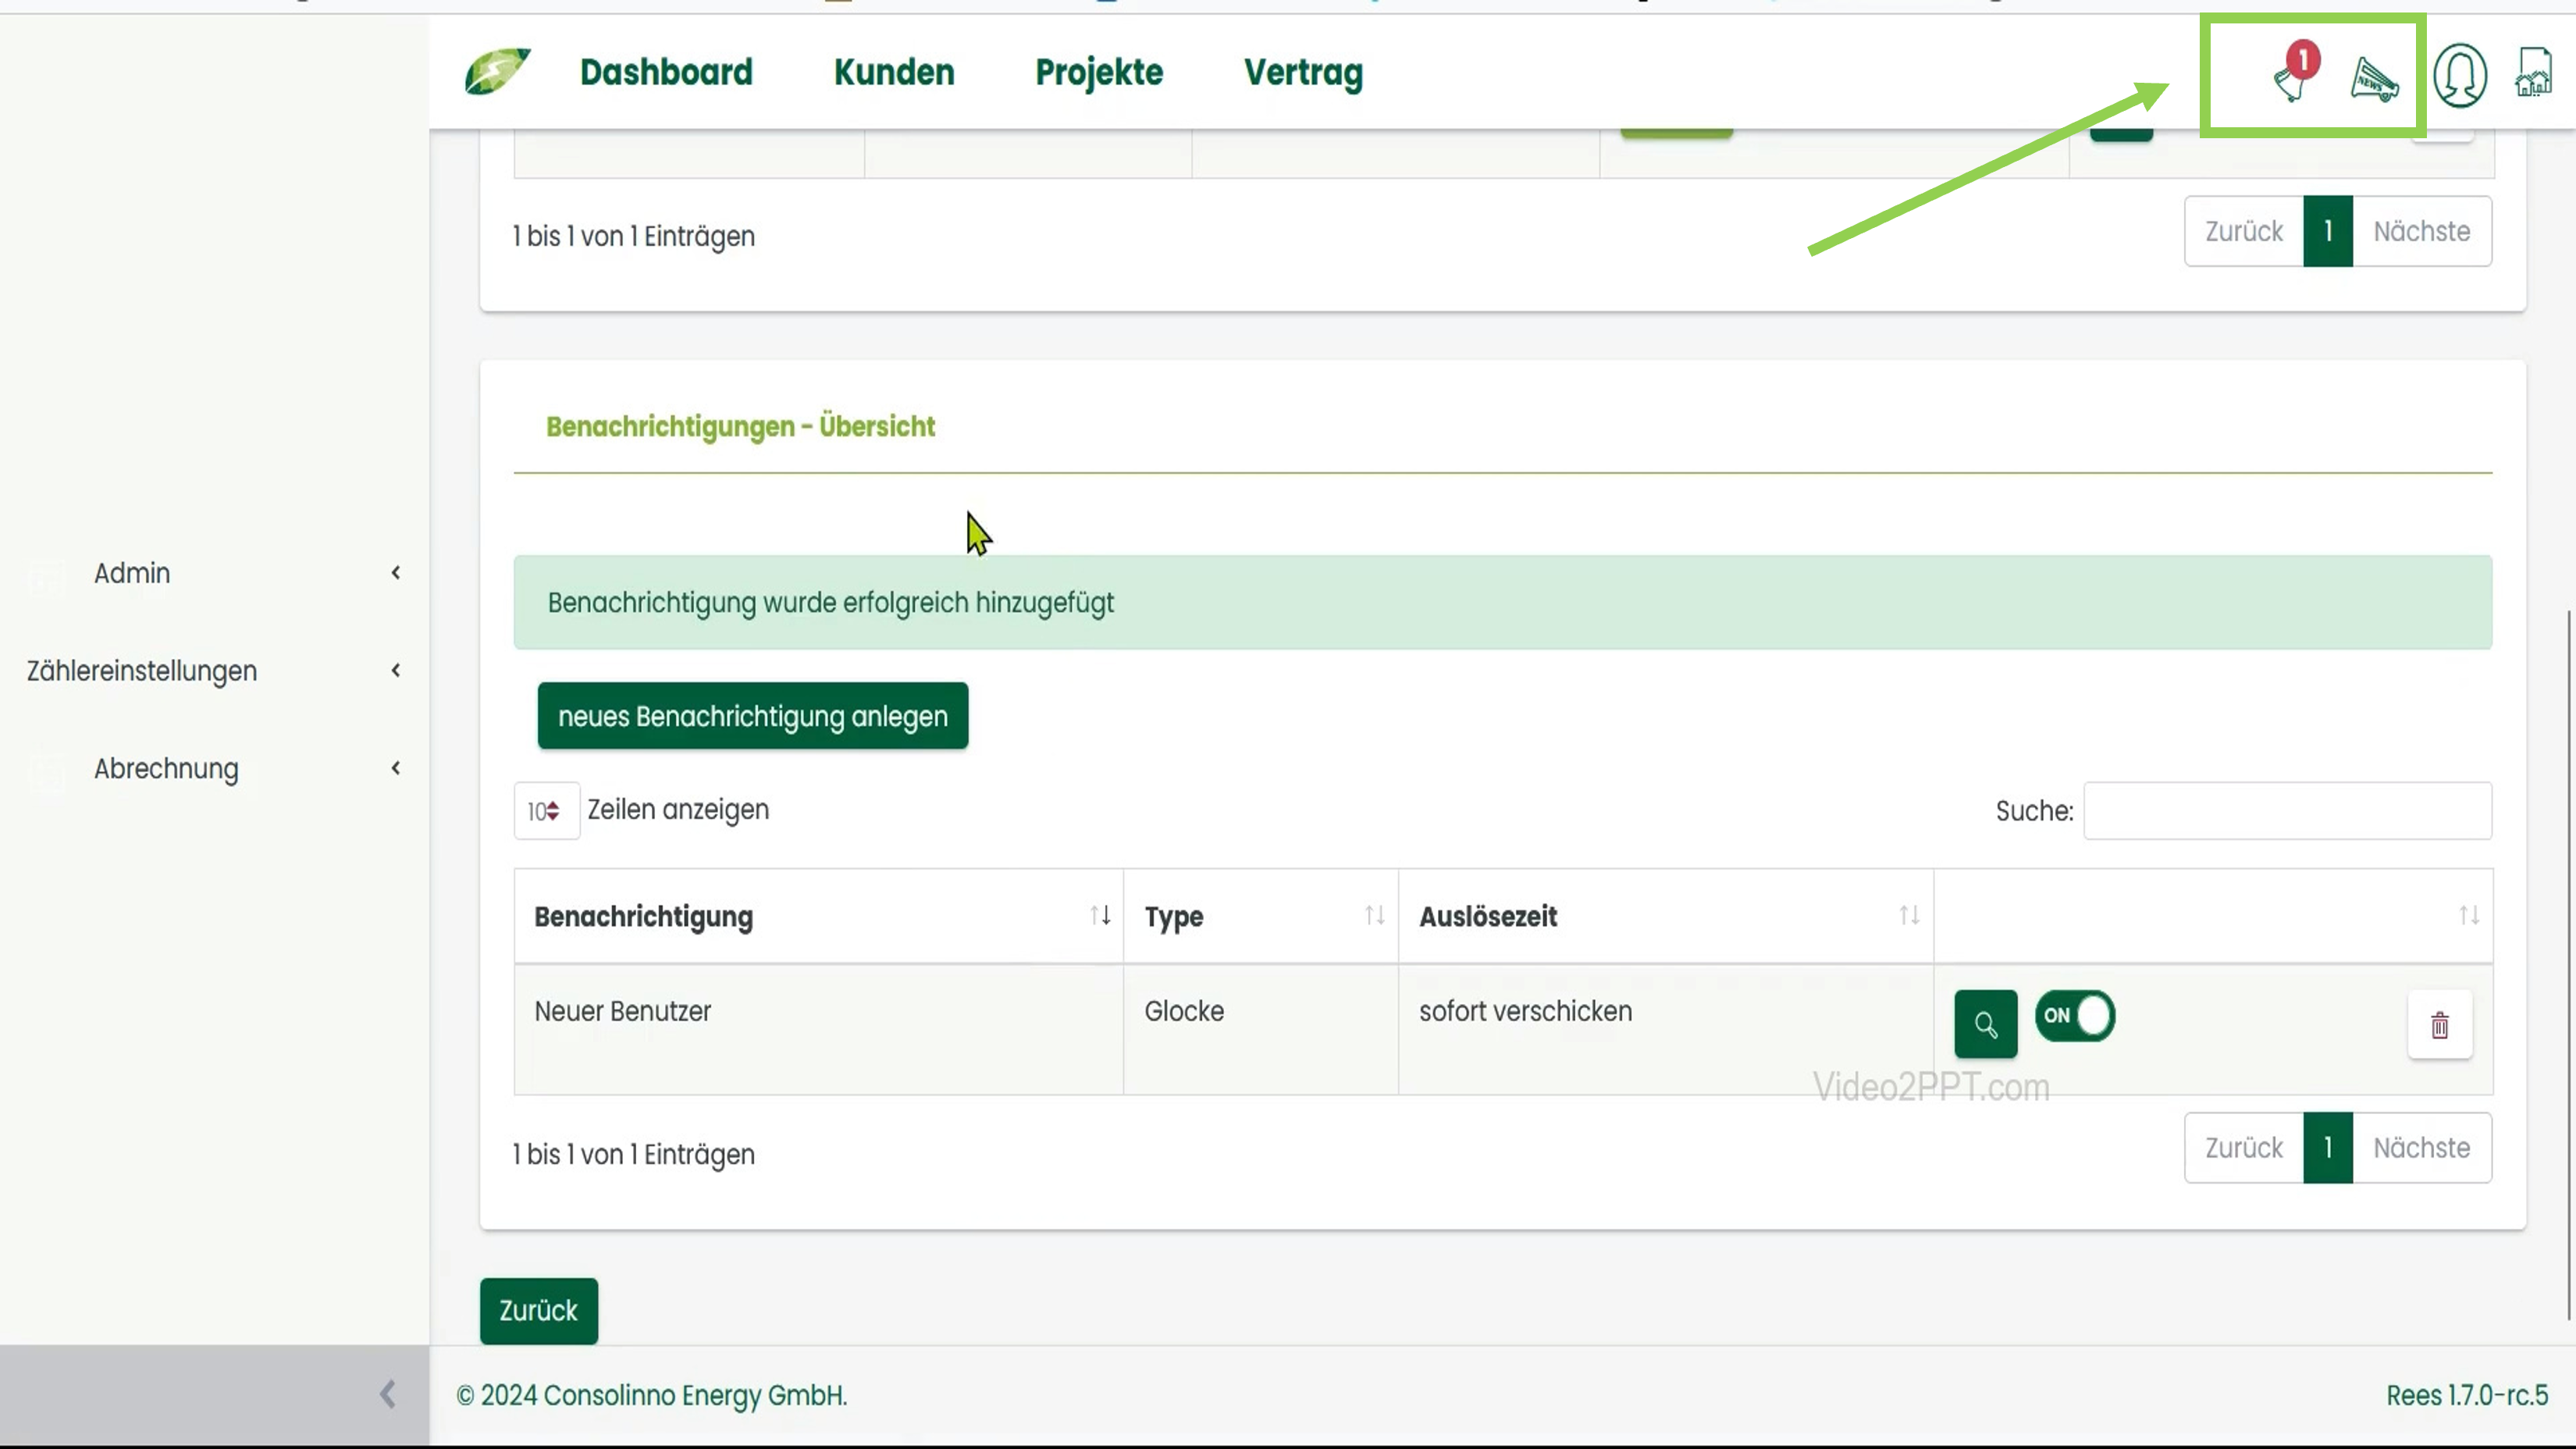This screenshot has width=2576, height=1449.
Task: Open the news megaphone icon
Action: point(2373,78)
